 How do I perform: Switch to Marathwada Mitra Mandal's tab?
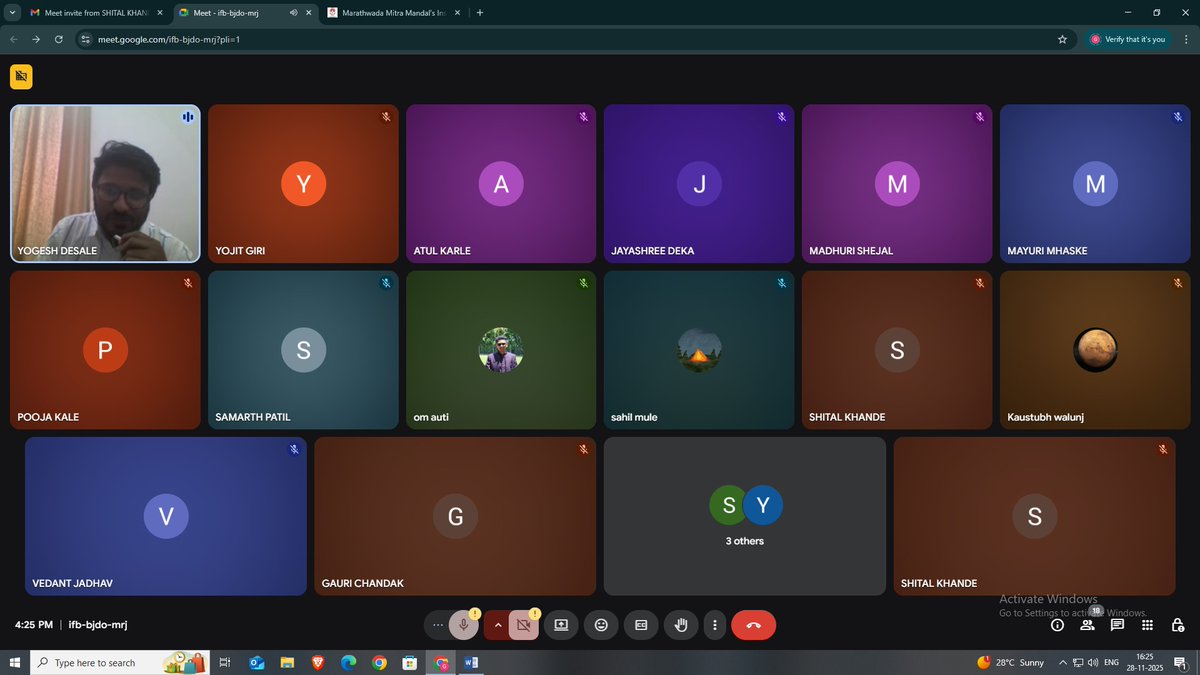click(x=392, y=13)
